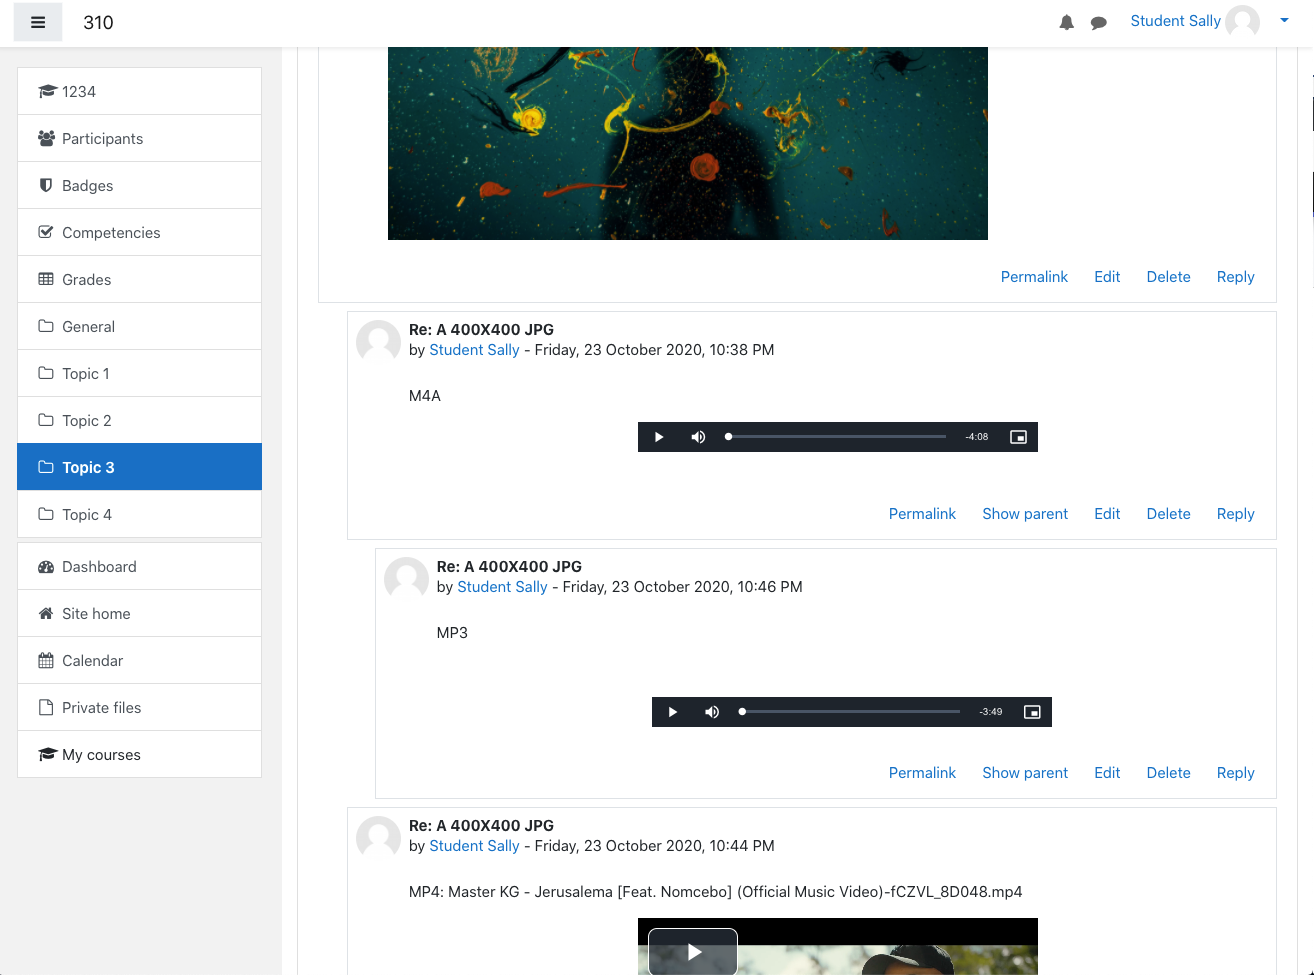Image resolution: width=1314 pixels, height=975 pixels.
Task: Play the MP3 audio clip
Action: coord(673,712)
